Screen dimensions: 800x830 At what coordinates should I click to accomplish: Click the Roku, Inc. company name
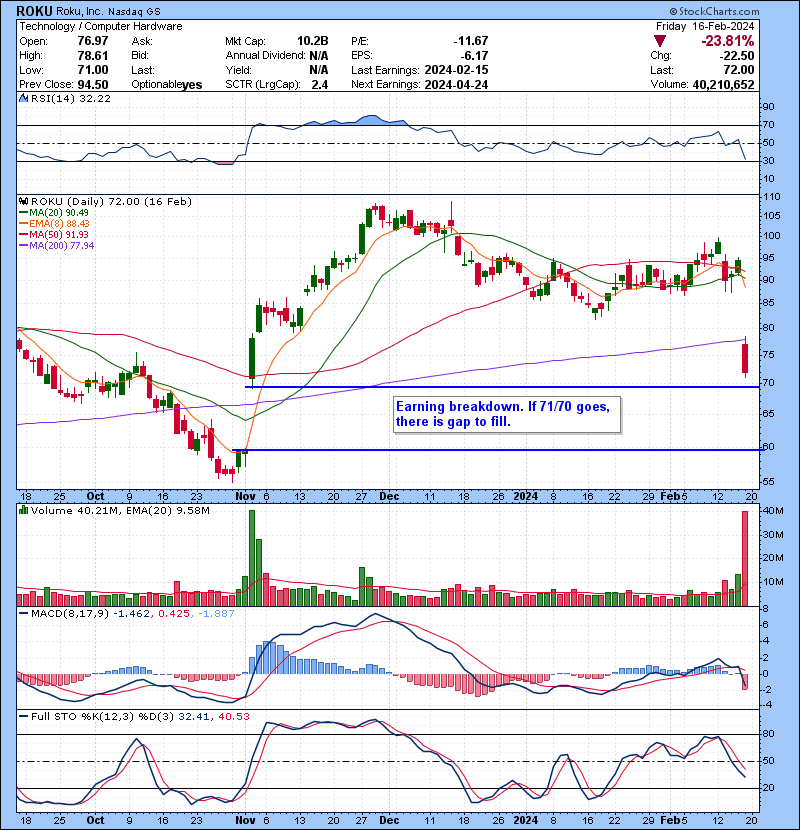pos(79,11)
